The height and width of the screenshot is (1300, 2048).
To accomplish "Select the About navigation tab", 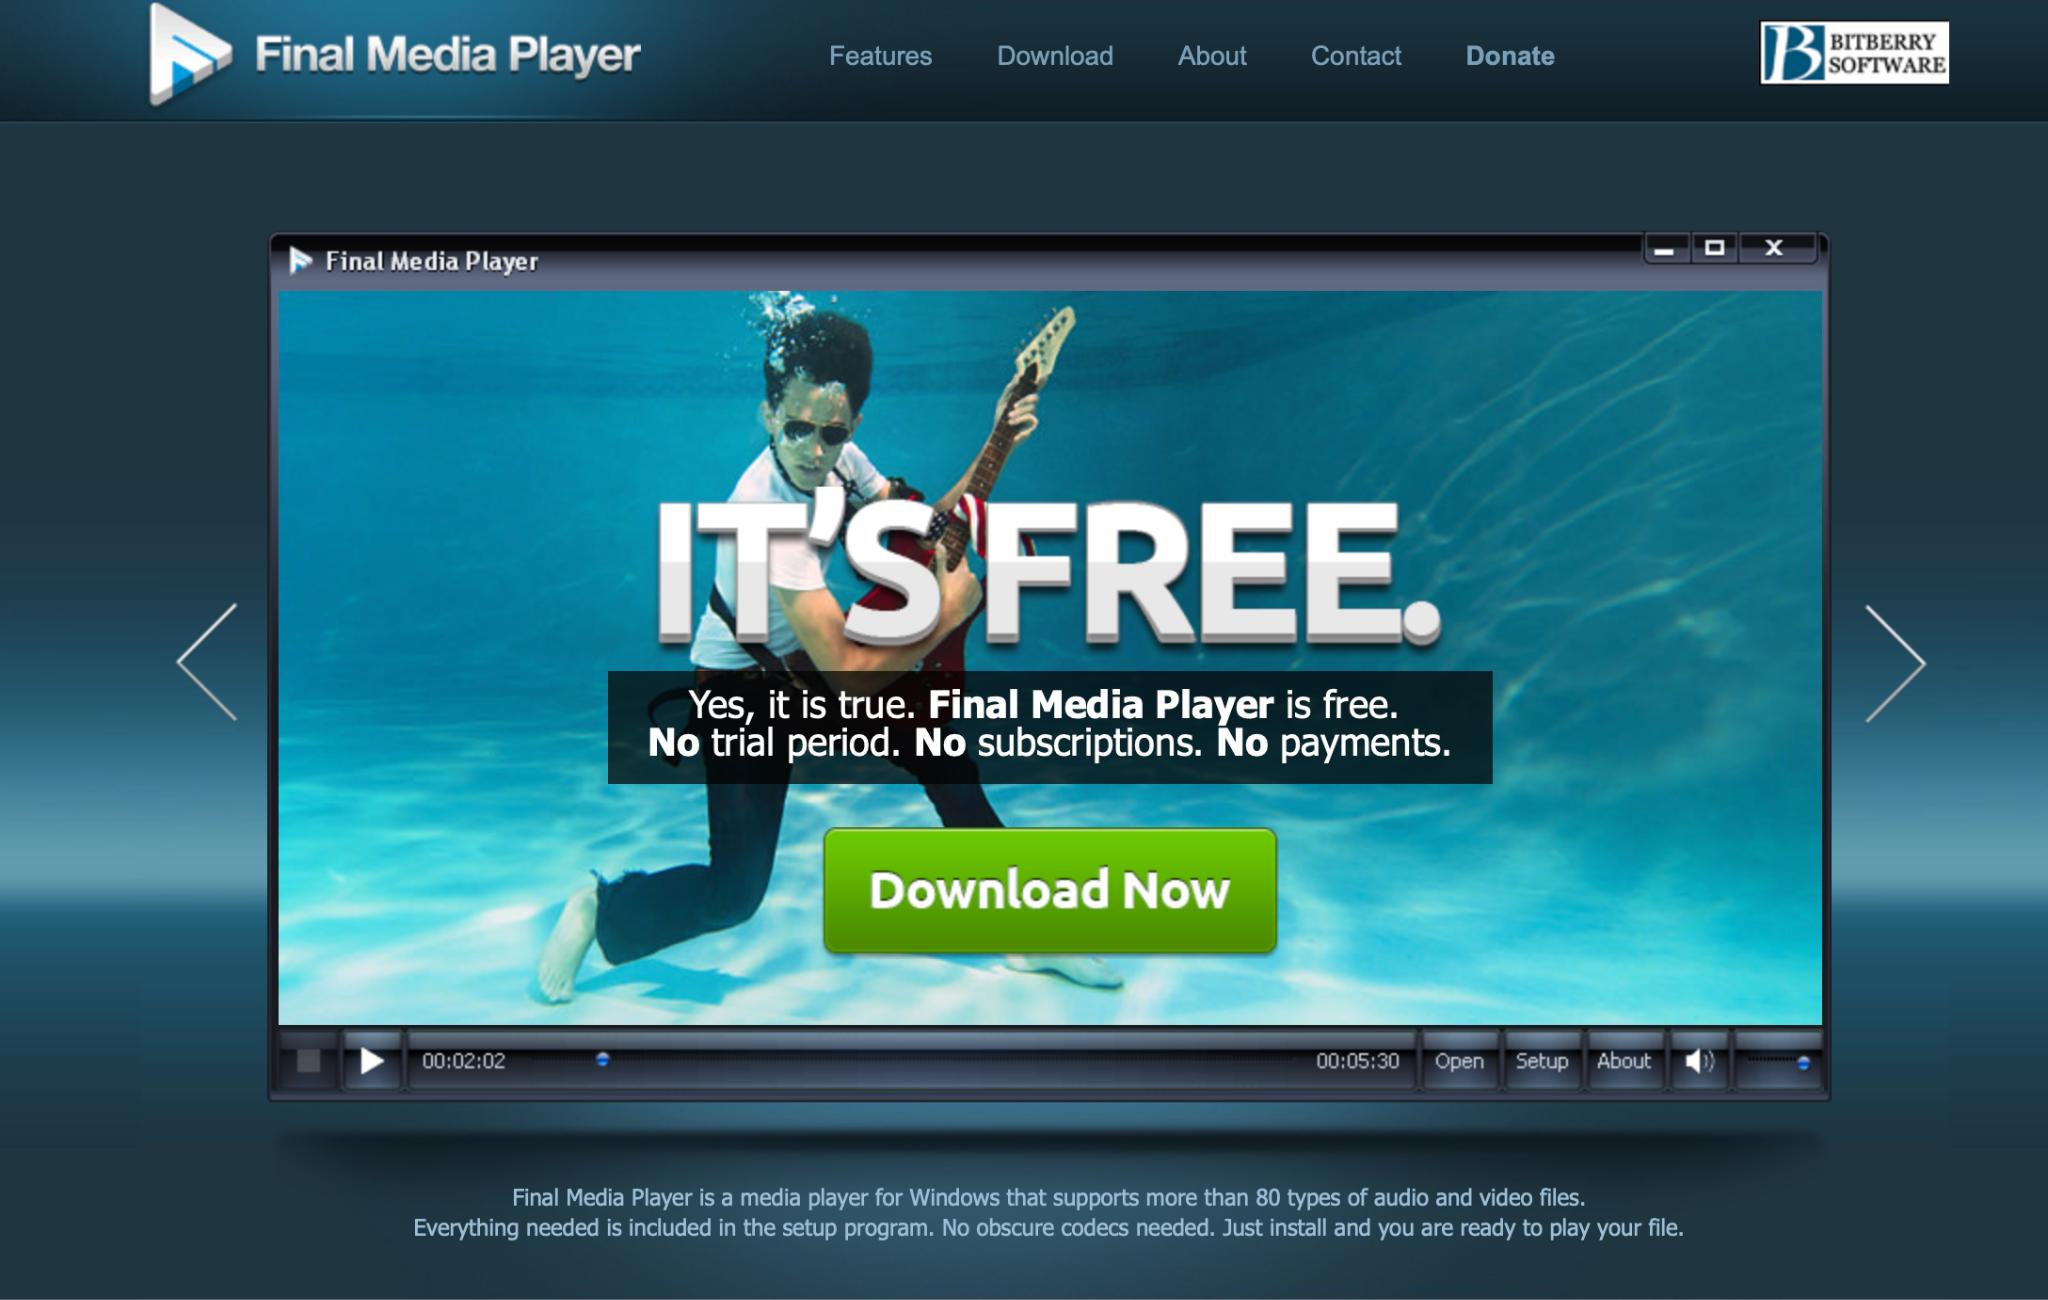I will [x=1212, y=55].
